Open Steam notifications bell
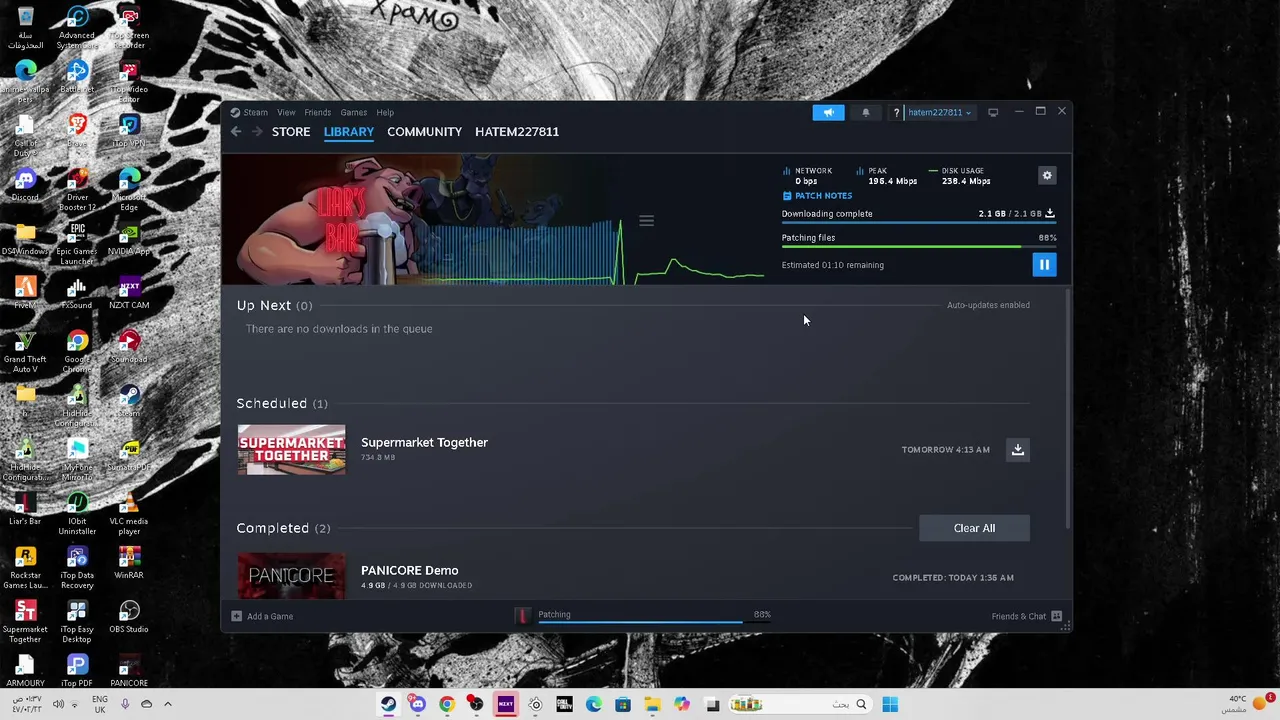Viewport: 1280px width, 720px height. [x=866, y=112]
